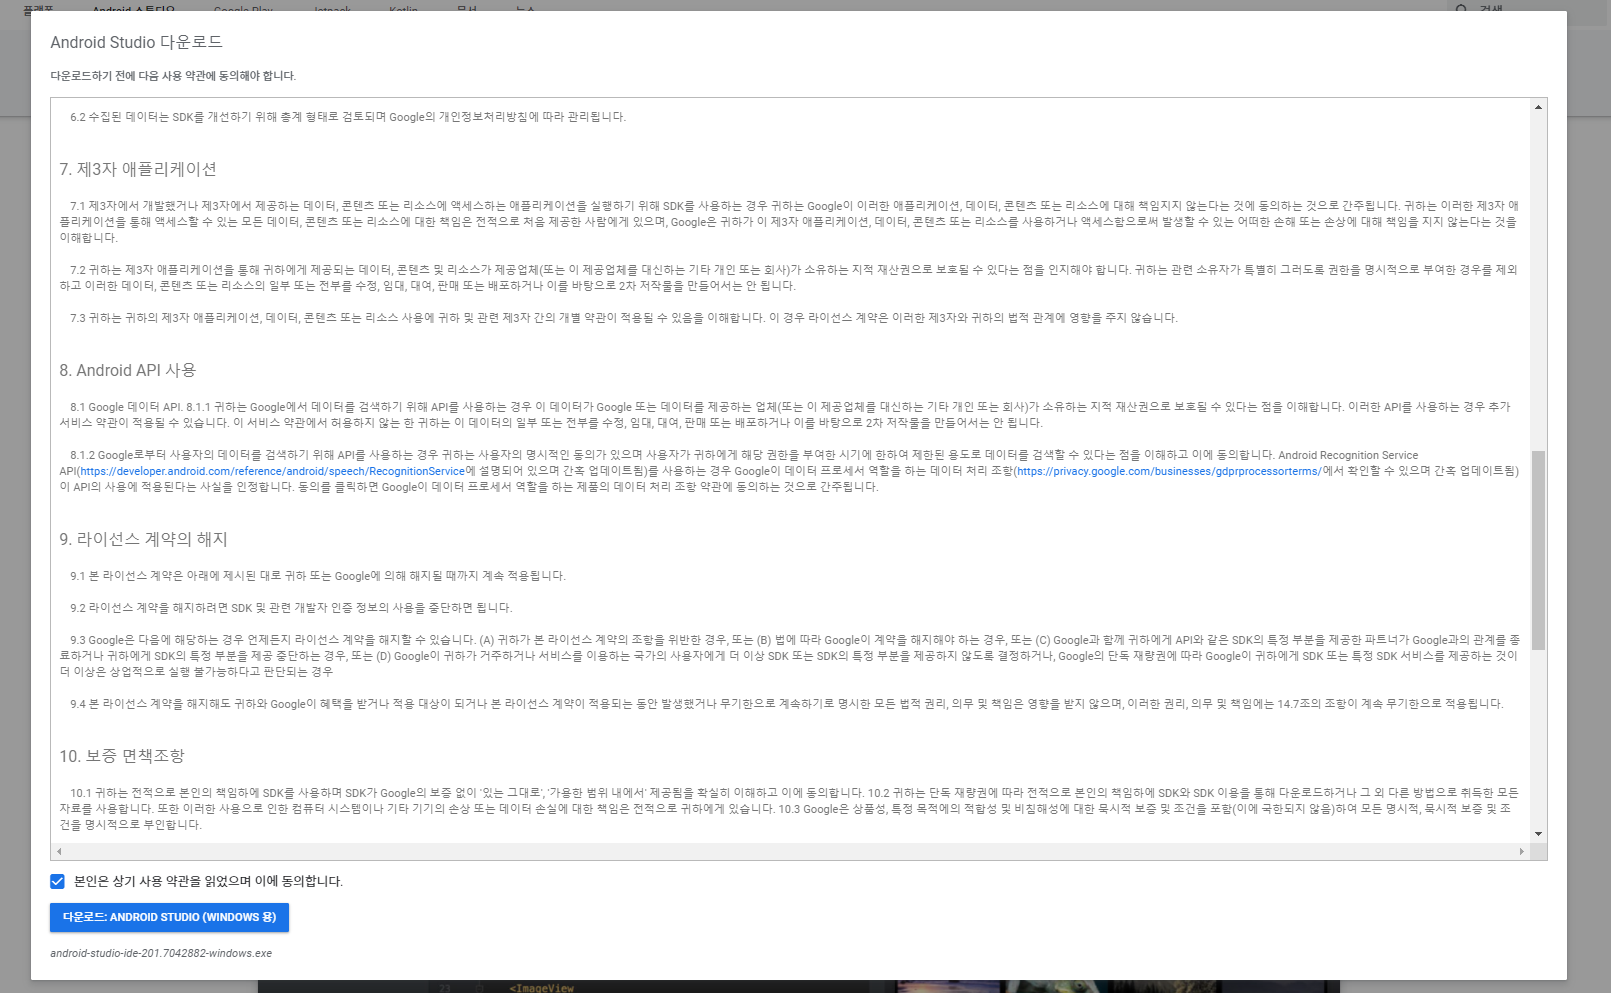Click clause 9.1 license continuation text

point(318,576)
